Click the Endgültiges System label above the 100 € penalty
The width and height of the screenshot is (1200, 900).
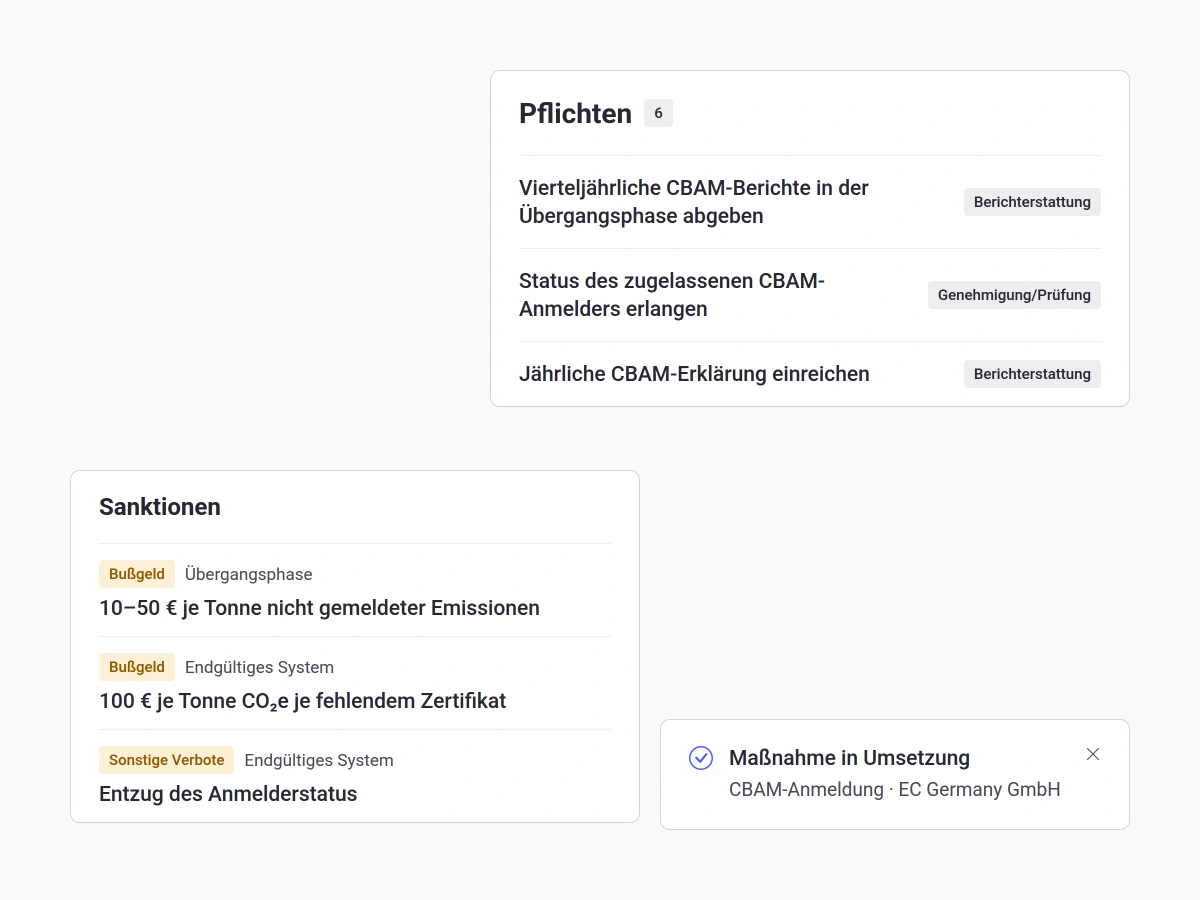[259, 667]
